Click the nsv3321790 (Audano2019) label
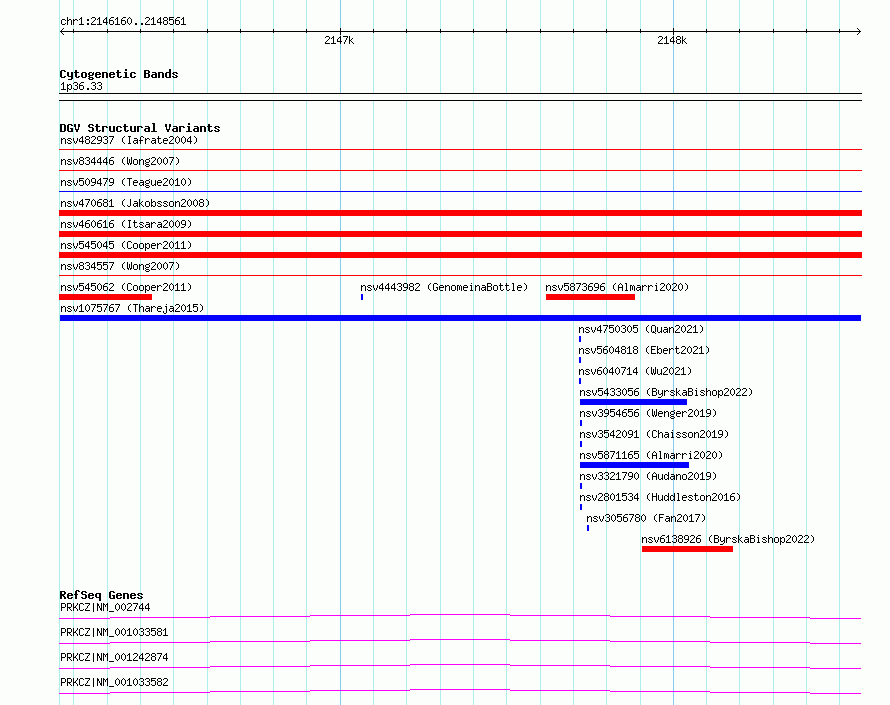The image size is (890, 705). click(648, 476)
